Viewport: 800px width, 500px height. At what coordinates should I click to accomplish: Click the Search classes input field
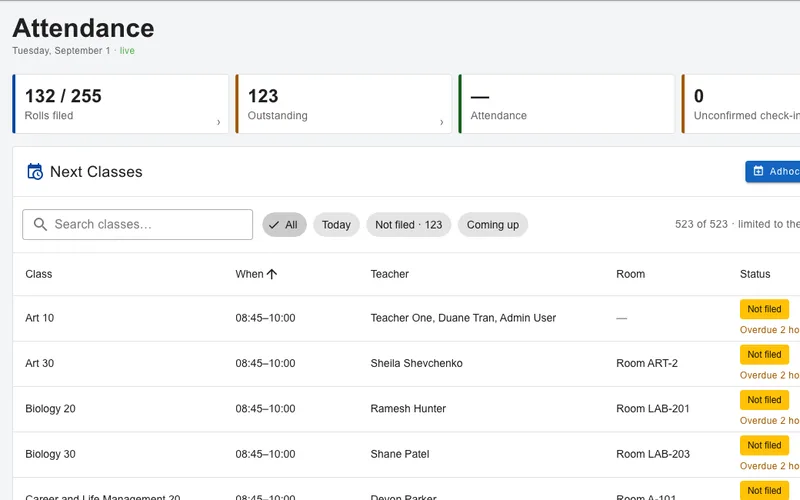click(137, 224)
